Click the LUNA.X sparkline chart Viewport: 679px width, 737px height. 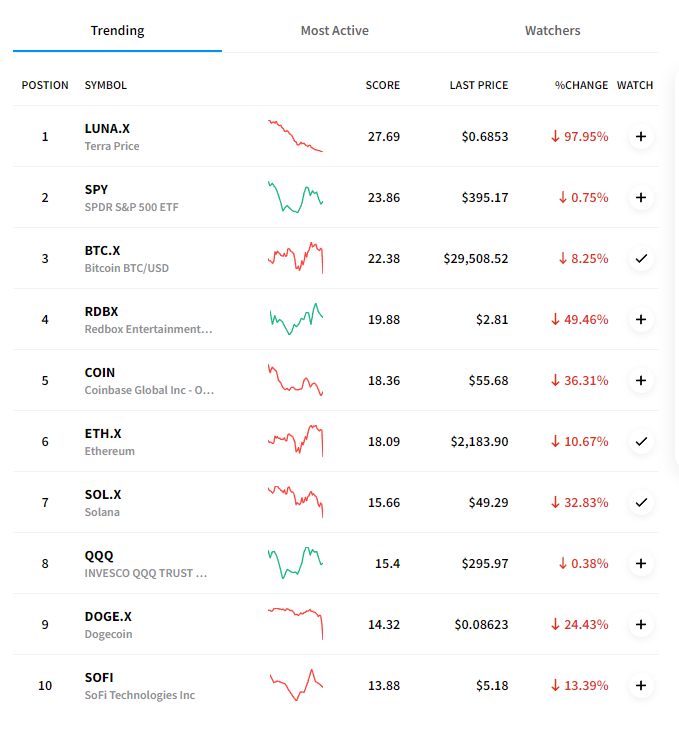296,136
